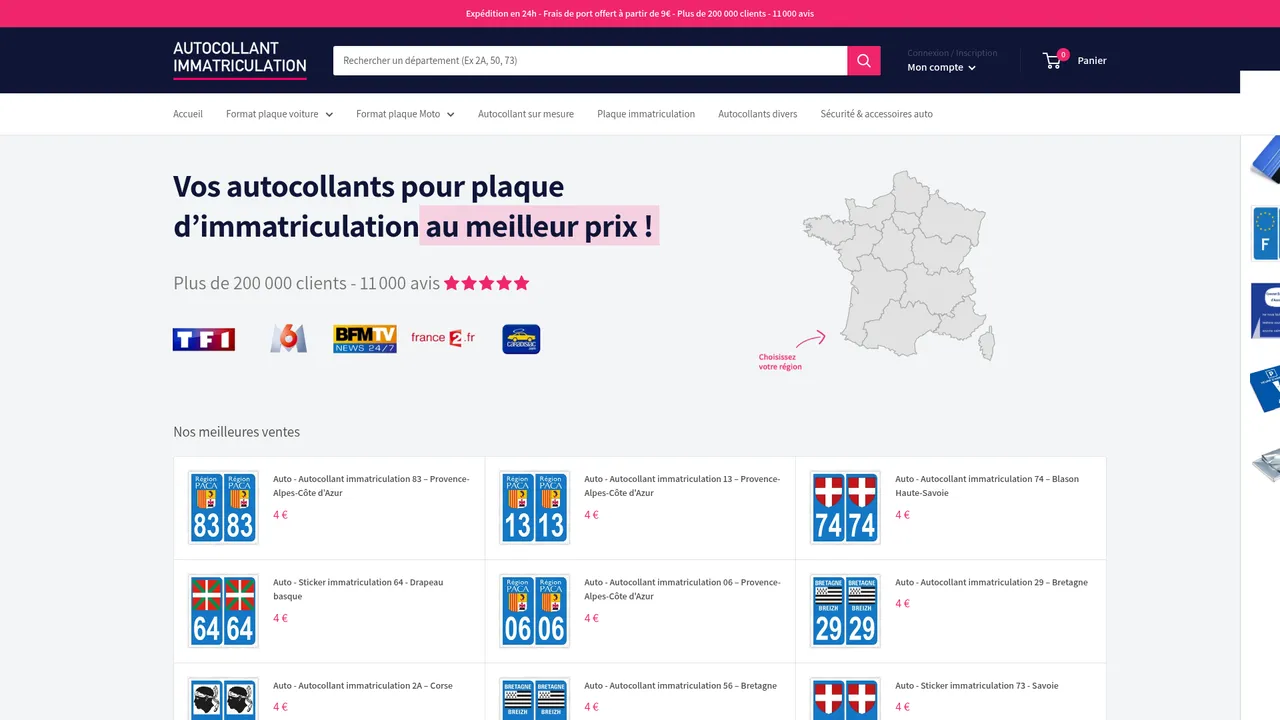Open product title Sticker immatriculation 73 Savoie
Image resolution: width=1280 pixels, height=720 pixels.
[976, 686]
